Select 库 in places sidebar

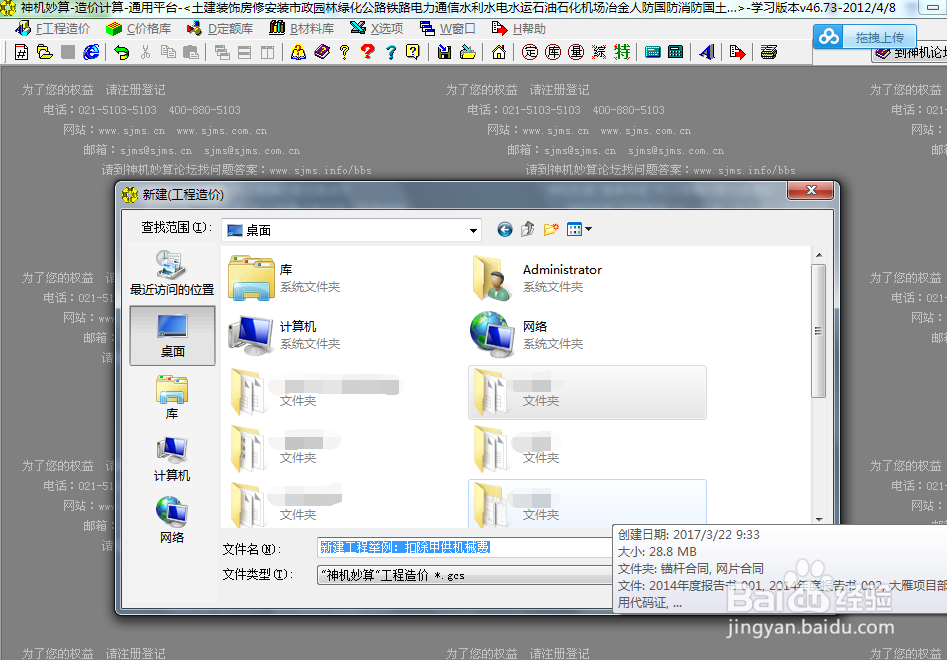coord(172,397)
